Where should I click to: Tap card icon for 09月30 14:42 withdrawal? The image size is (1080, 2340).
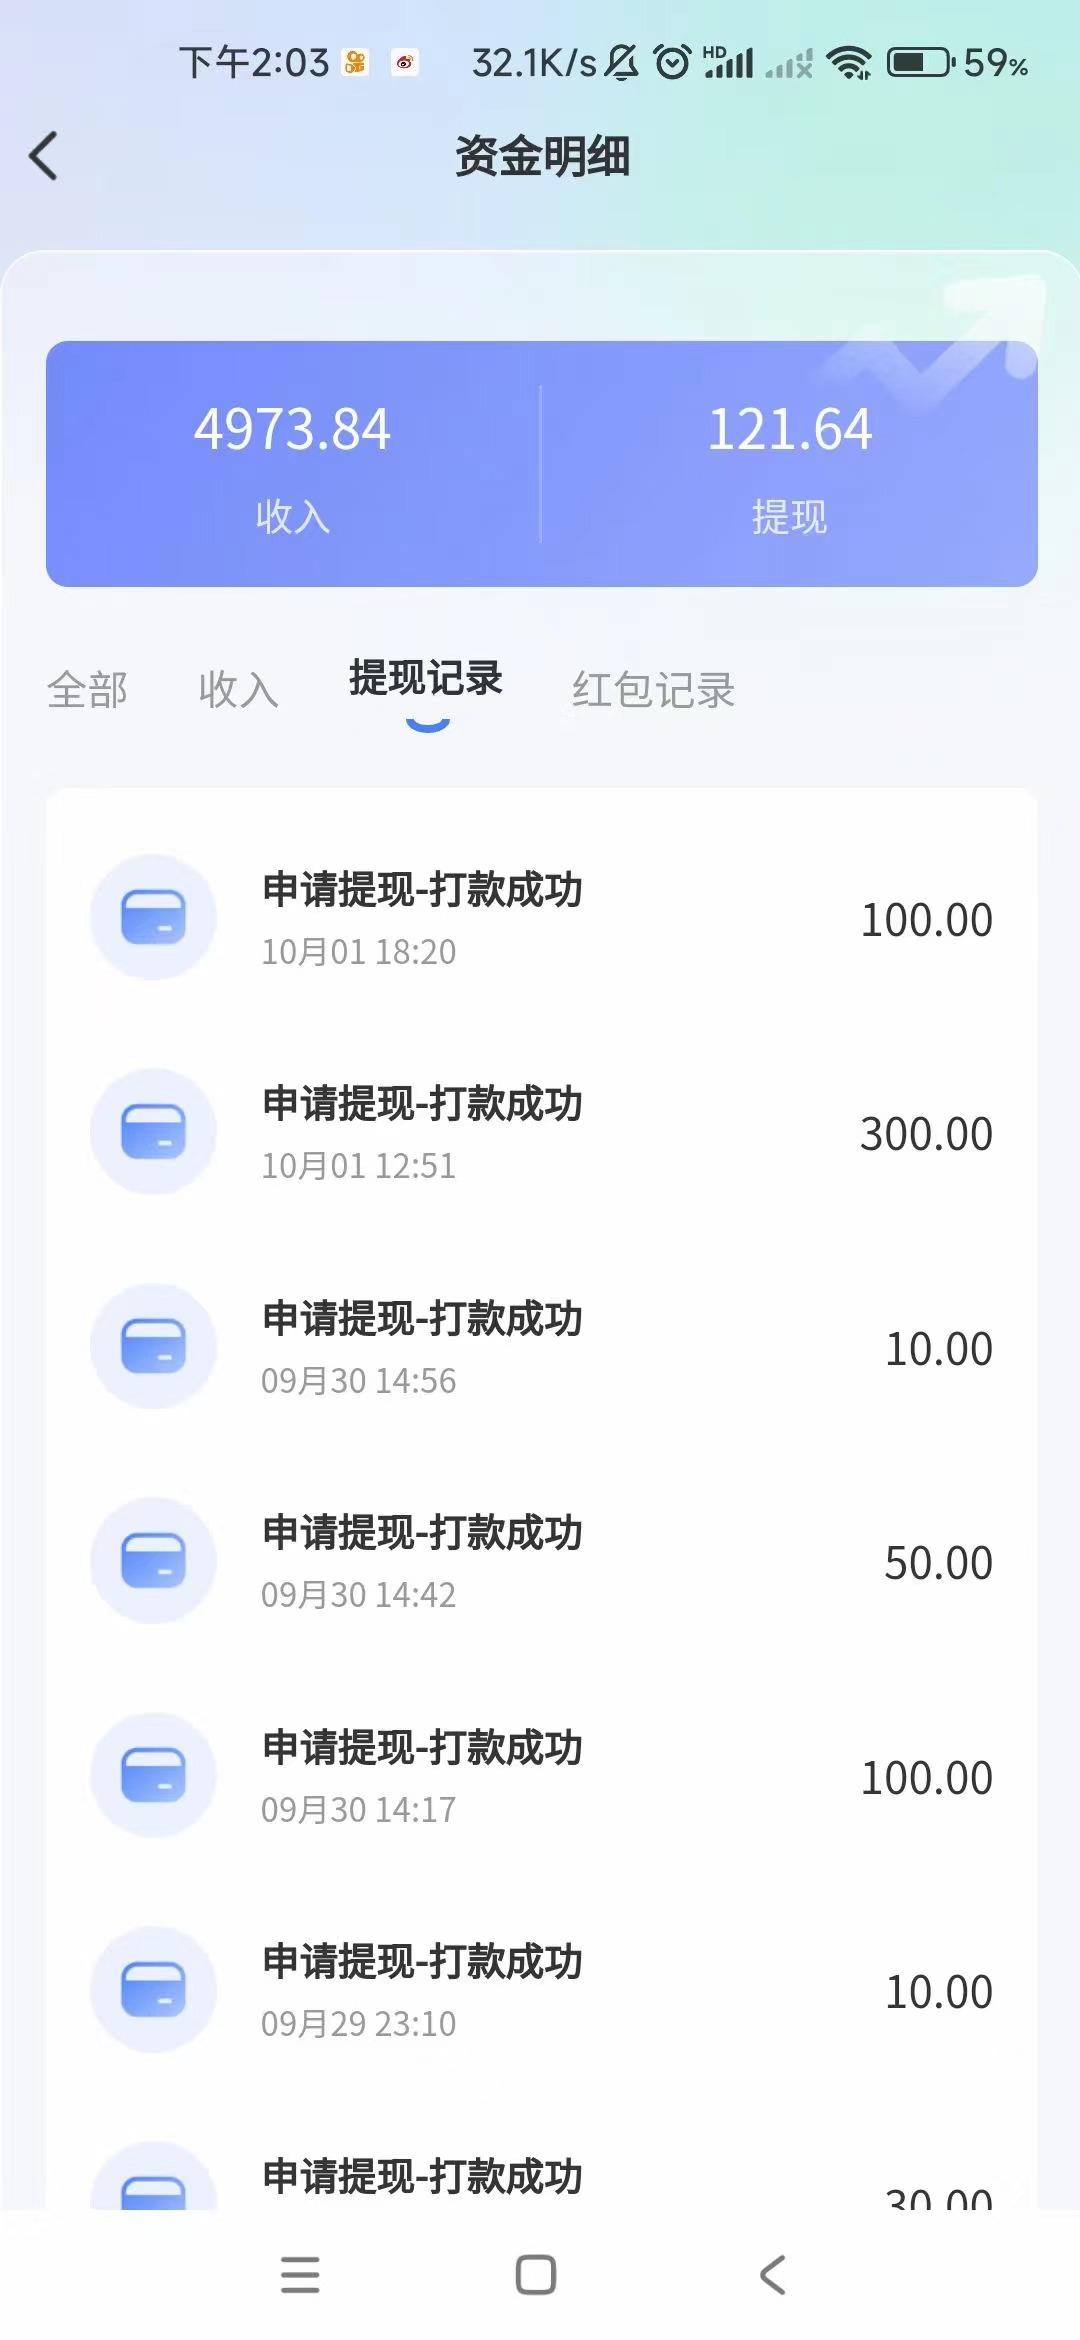coord(153,1560)
